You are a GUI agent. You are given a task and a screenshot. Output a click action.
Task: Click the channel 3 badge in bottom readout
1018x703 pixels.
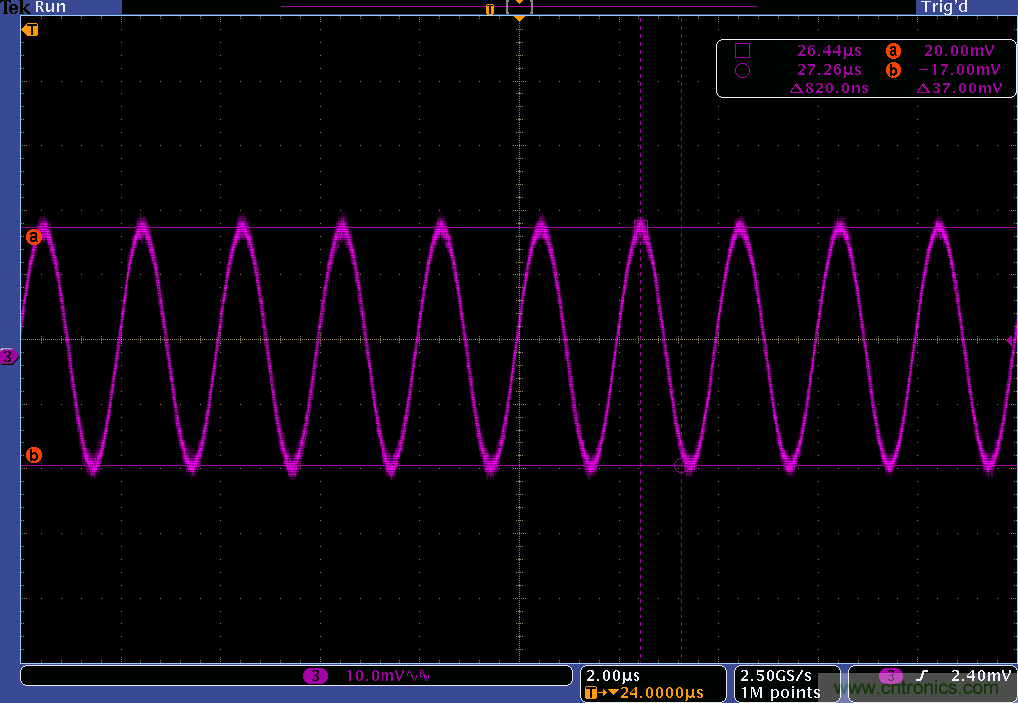coord(315,677)
